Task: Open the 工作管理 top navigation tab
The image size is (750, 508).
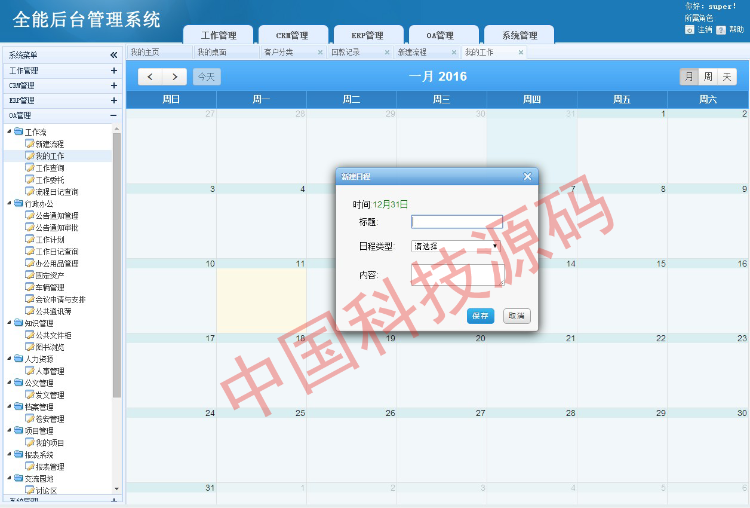Action: [218, 35]
